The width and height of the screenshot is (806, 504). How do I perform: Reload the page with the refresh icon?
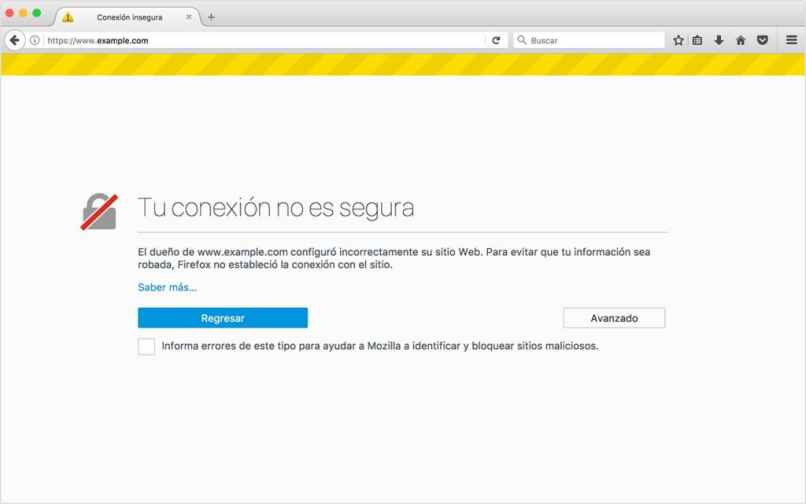point(496,40)
